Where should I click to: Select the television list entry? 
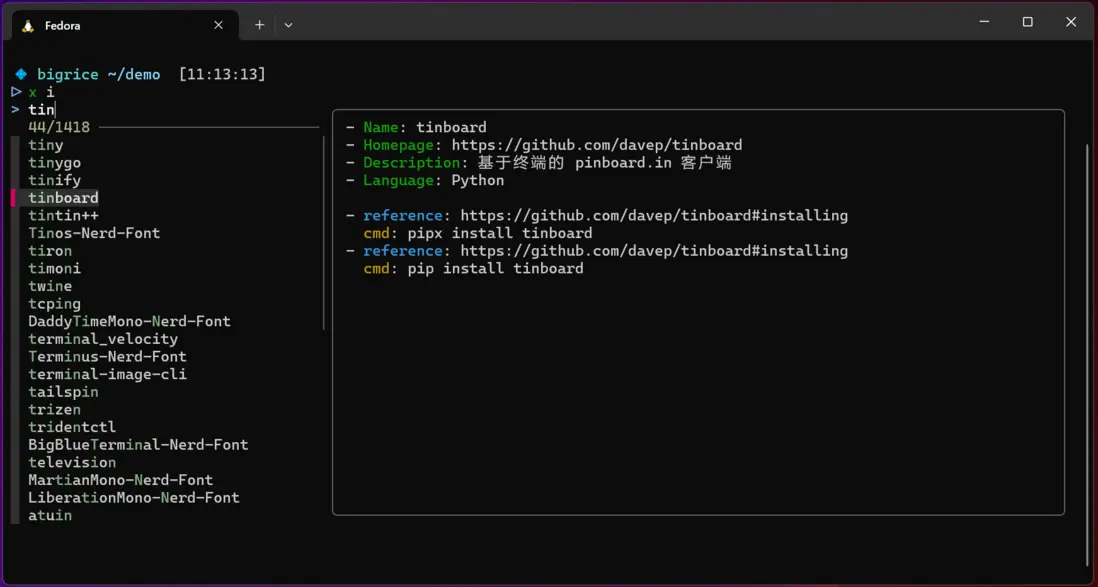pos(72,462)
